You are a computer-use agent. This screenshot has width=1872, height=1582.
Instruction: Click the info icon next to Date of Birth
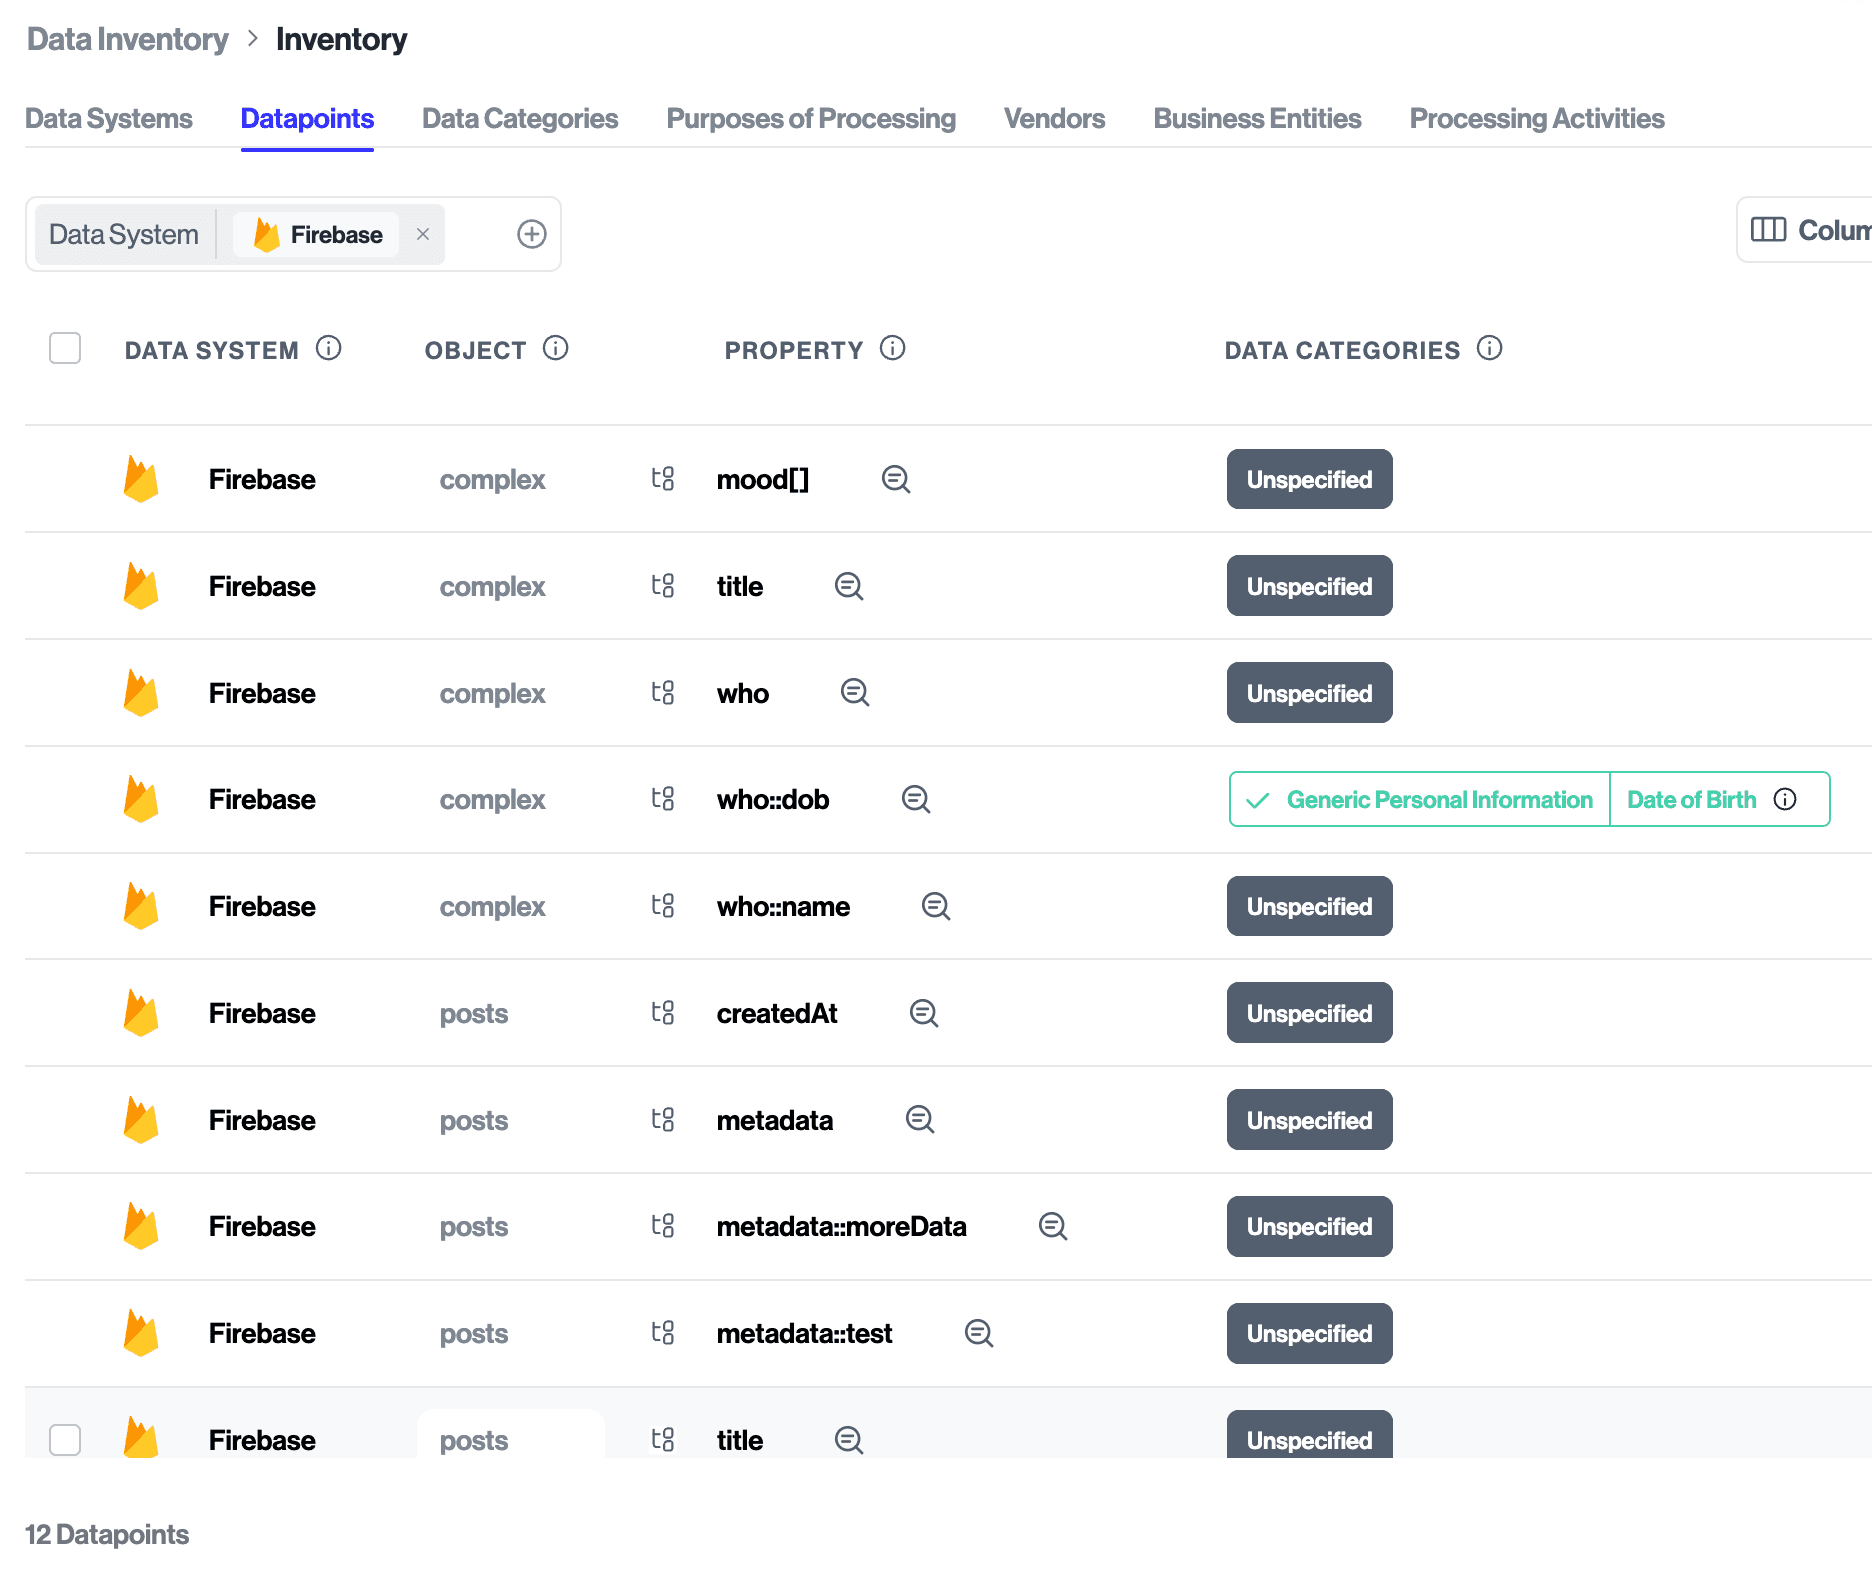coord(1785,799)
